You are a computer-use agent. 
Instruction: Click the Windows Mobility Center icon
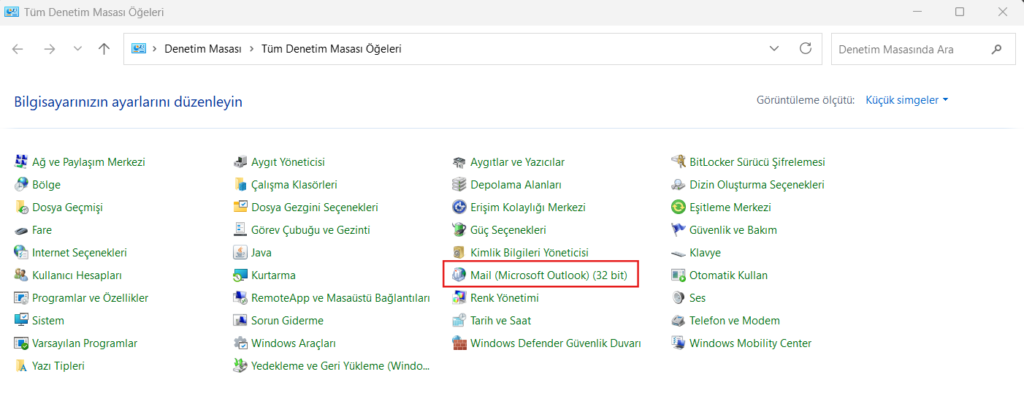coord(679,343)
